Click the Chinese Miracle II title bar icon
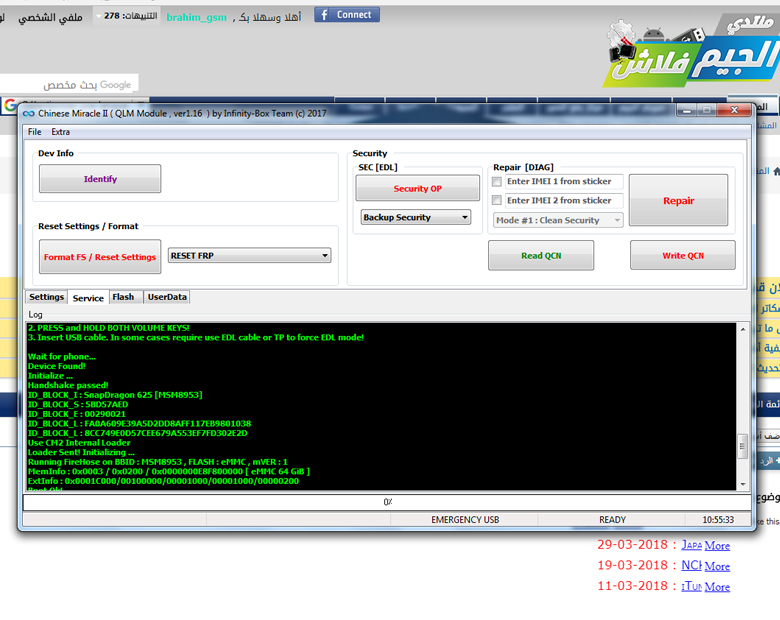 (x=29, y=113)
